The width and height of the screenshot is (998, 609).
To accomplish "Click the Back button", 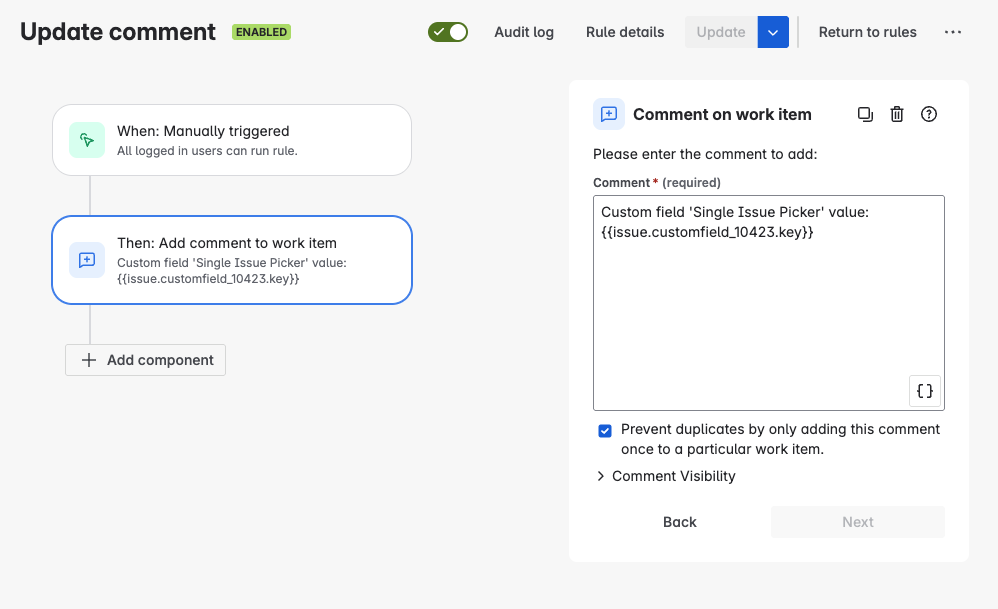I will pyautogui.click(x=680, y=522).
